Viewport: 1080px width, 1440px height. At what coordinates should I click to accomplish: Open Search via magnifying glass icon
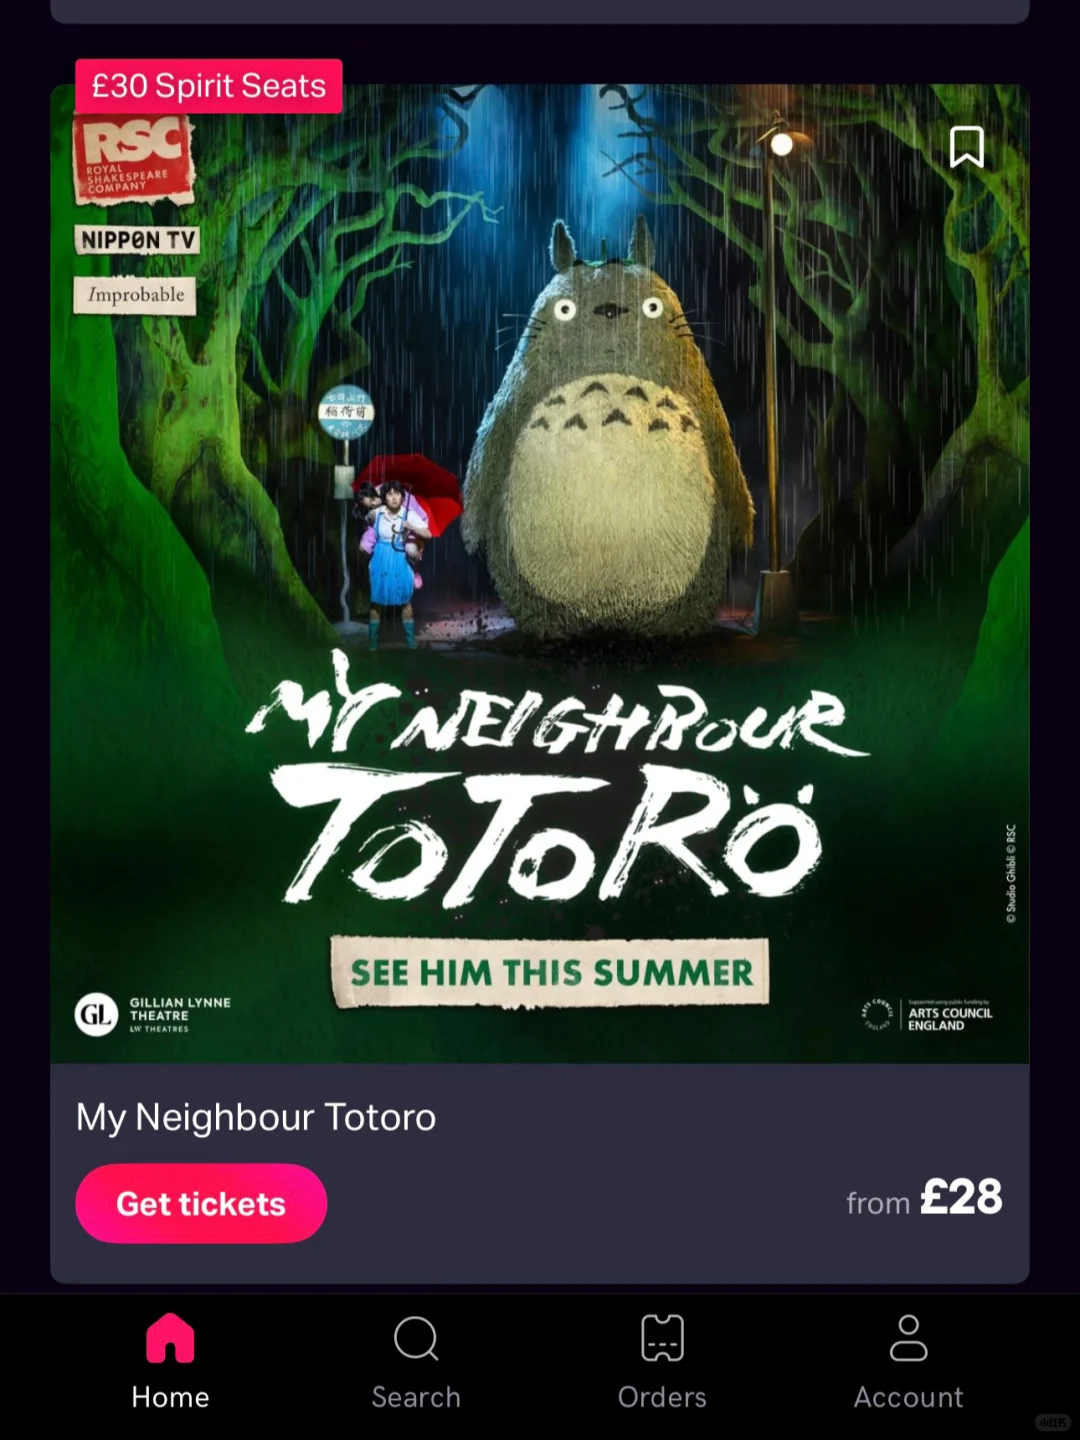[x=416, y=1338]
